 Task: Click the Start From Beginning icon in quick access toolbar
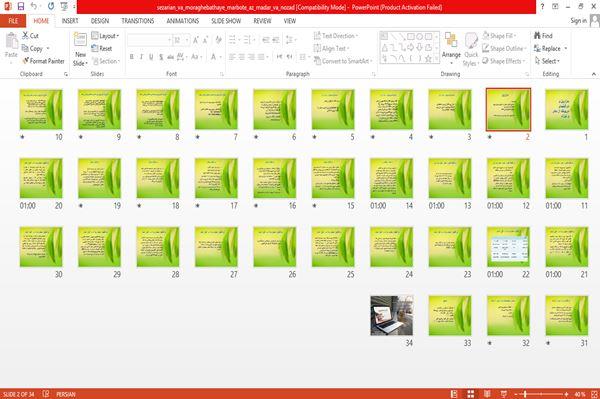64,7
